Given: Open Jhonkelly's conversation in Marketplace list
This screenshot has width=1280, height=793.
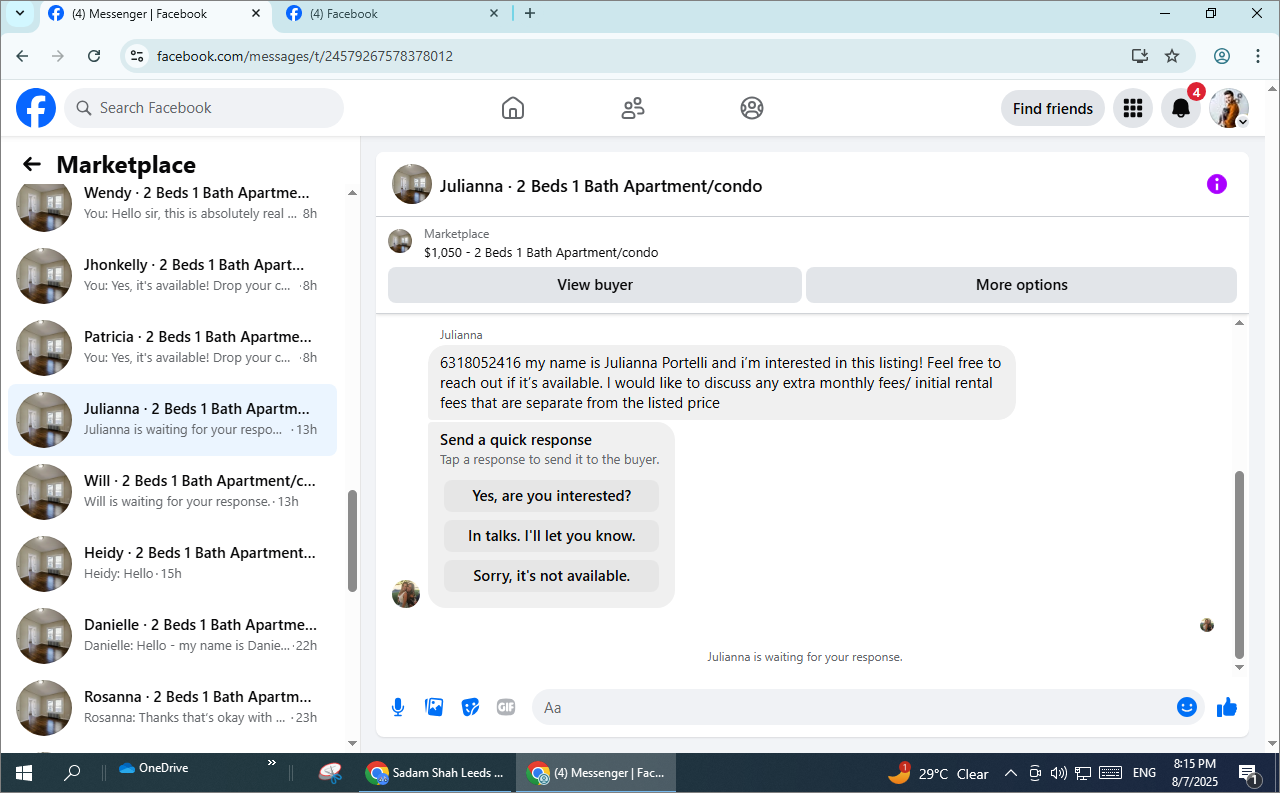Looking at the screenshot, I should click(x=173, y=276).
